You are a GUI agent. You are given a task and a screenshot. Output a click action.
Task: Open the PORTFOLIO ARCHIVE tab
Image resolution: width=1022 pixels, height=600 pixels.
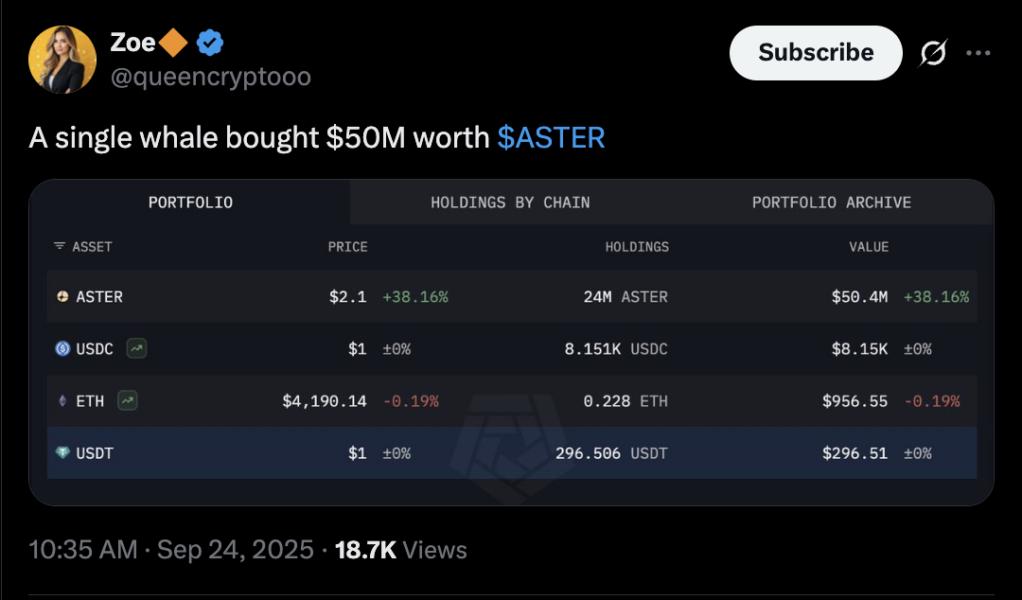click(831, 202)
